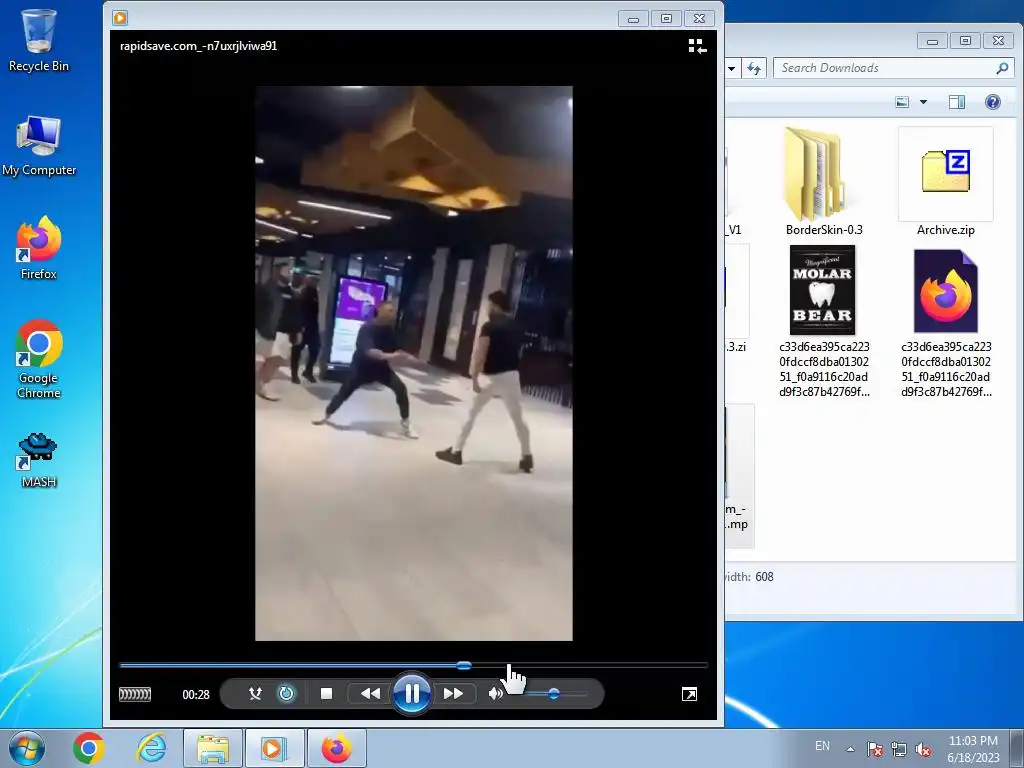This screenshot has height=768, width=1024.
Task: Switch to Library view icon
Action: click(x=697, y=46)
